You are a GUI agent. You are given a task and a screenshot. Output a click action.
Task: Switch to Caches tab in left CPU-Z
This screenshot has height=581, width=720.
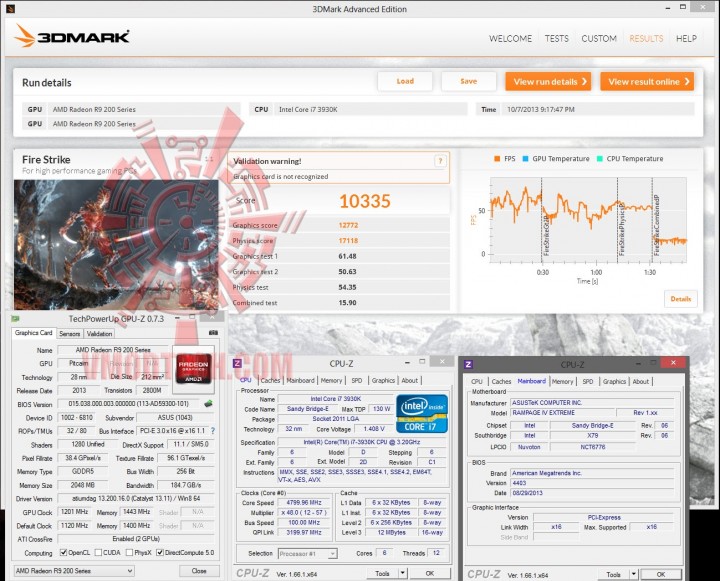click(270, 380)
